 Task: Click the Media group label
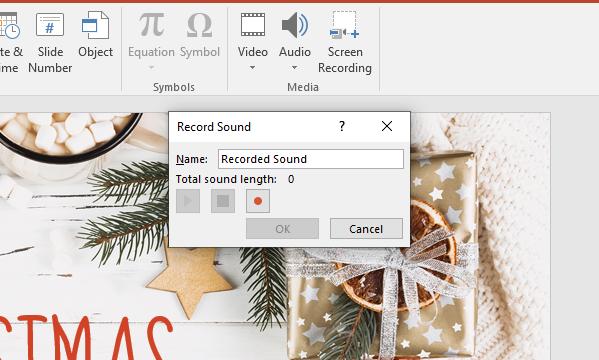(x=303, y=87)
